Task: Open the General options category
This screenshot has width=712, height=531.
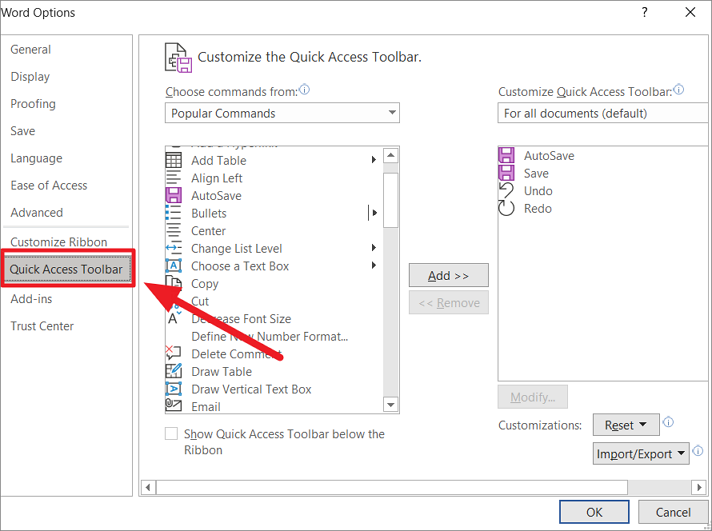Action: coord(30,49)
